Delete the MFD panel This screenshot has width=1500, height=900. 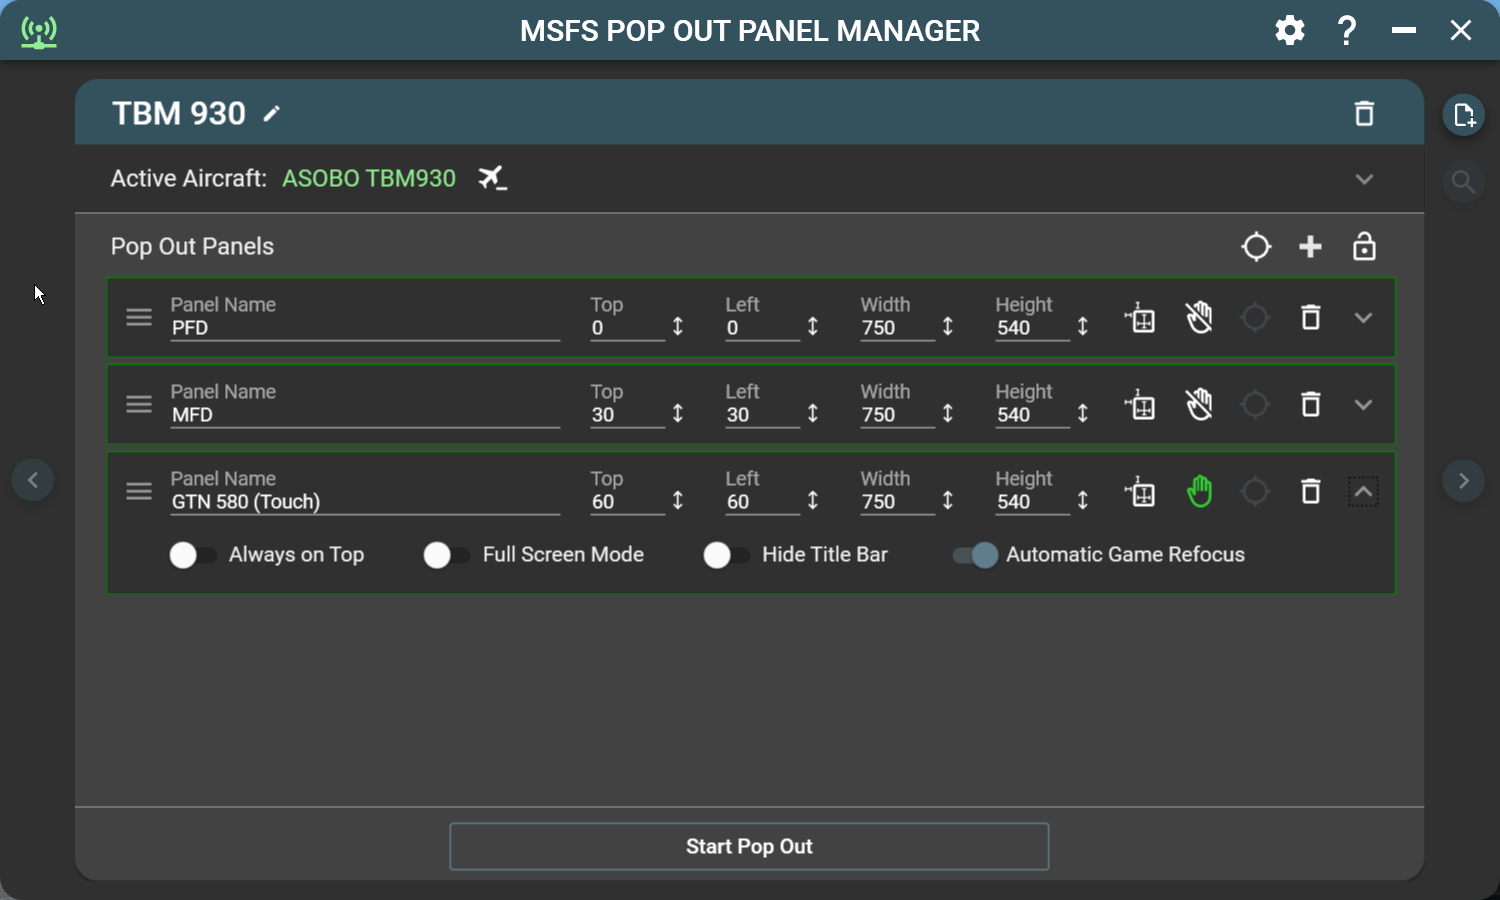pos(1310,405)
